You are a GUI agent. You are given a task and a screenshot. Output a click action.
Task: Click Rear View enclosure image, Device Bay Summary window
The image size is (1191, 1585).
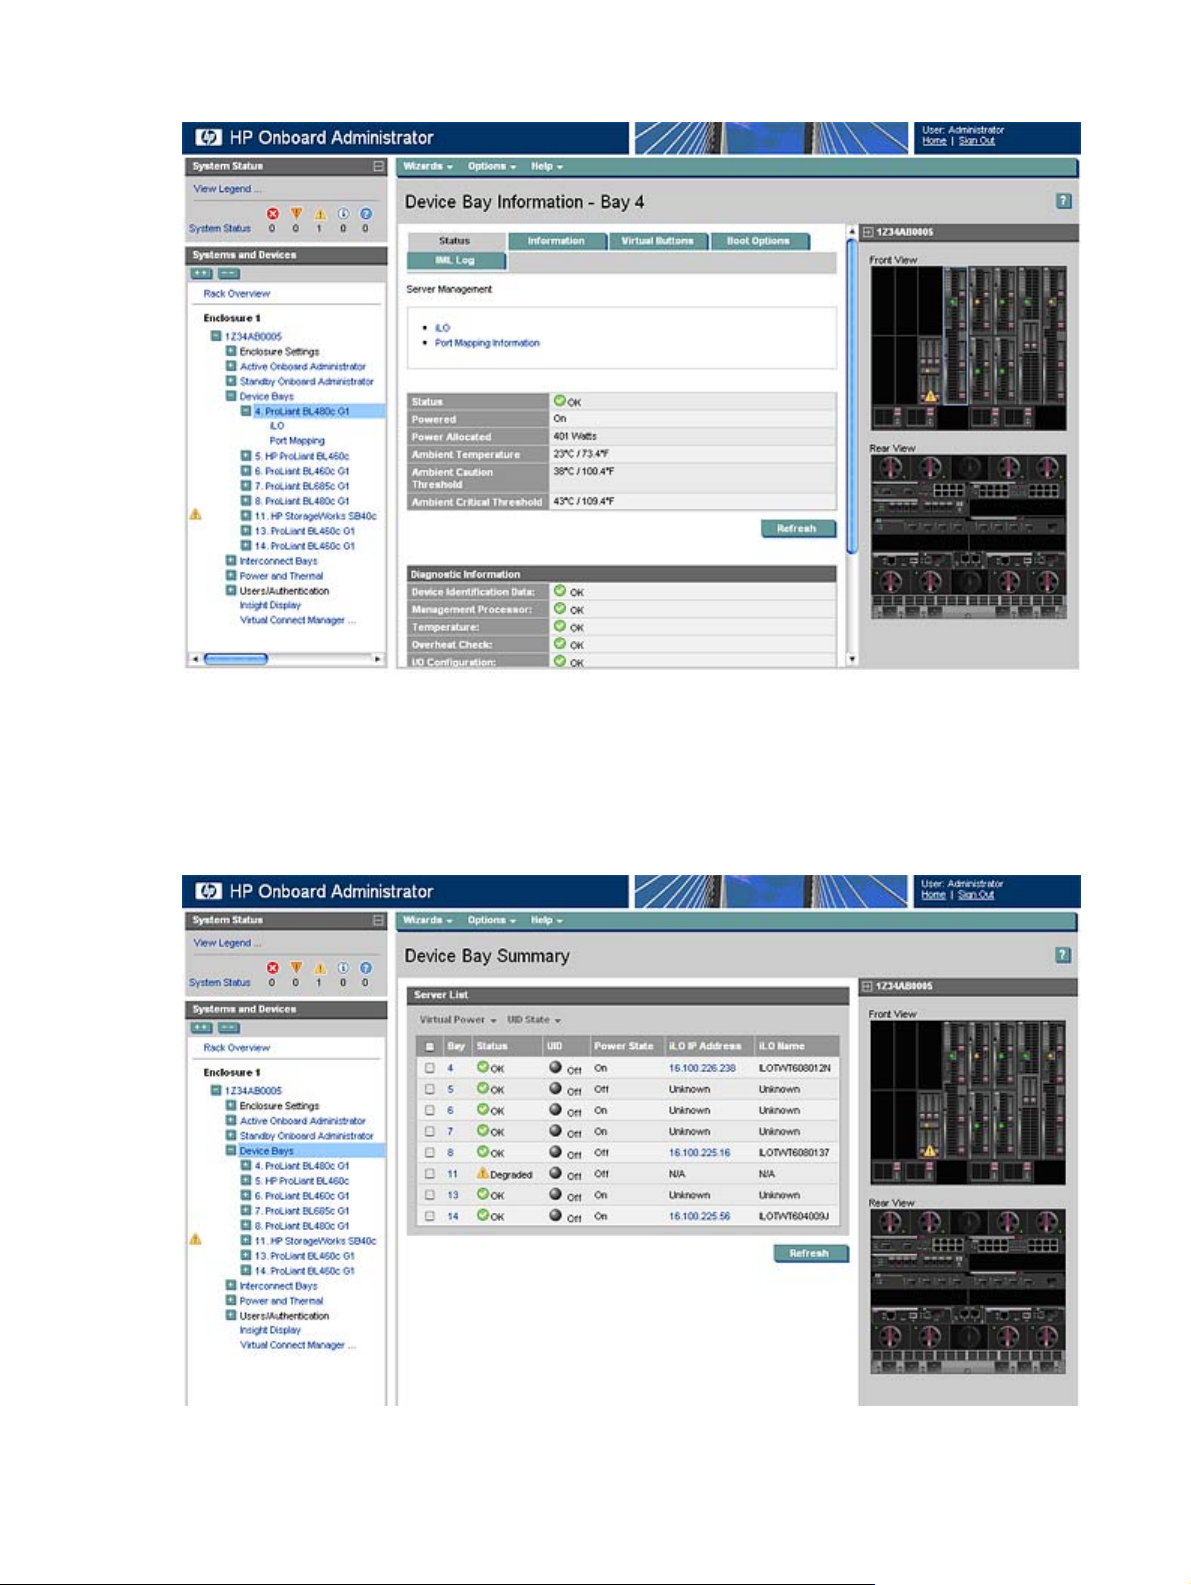click(x=968, y=1291)
